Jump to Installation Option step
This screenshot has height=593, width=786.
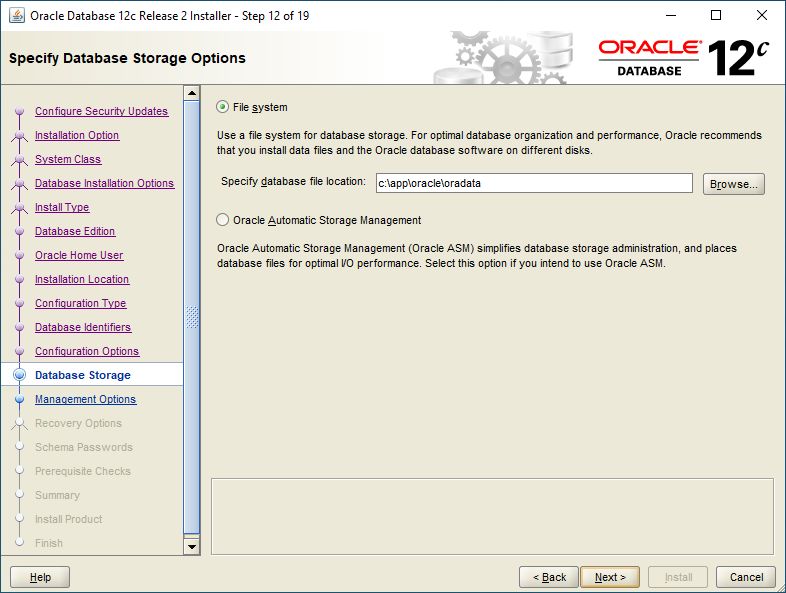point(77,135)
